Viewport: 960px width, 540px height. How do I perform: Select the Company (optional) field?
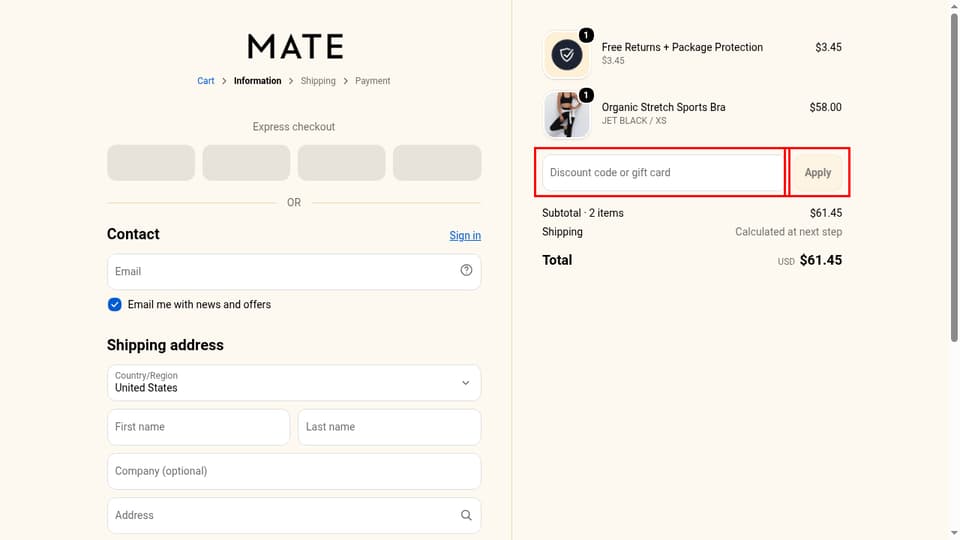pyautogui.click(x=294, y=471)
